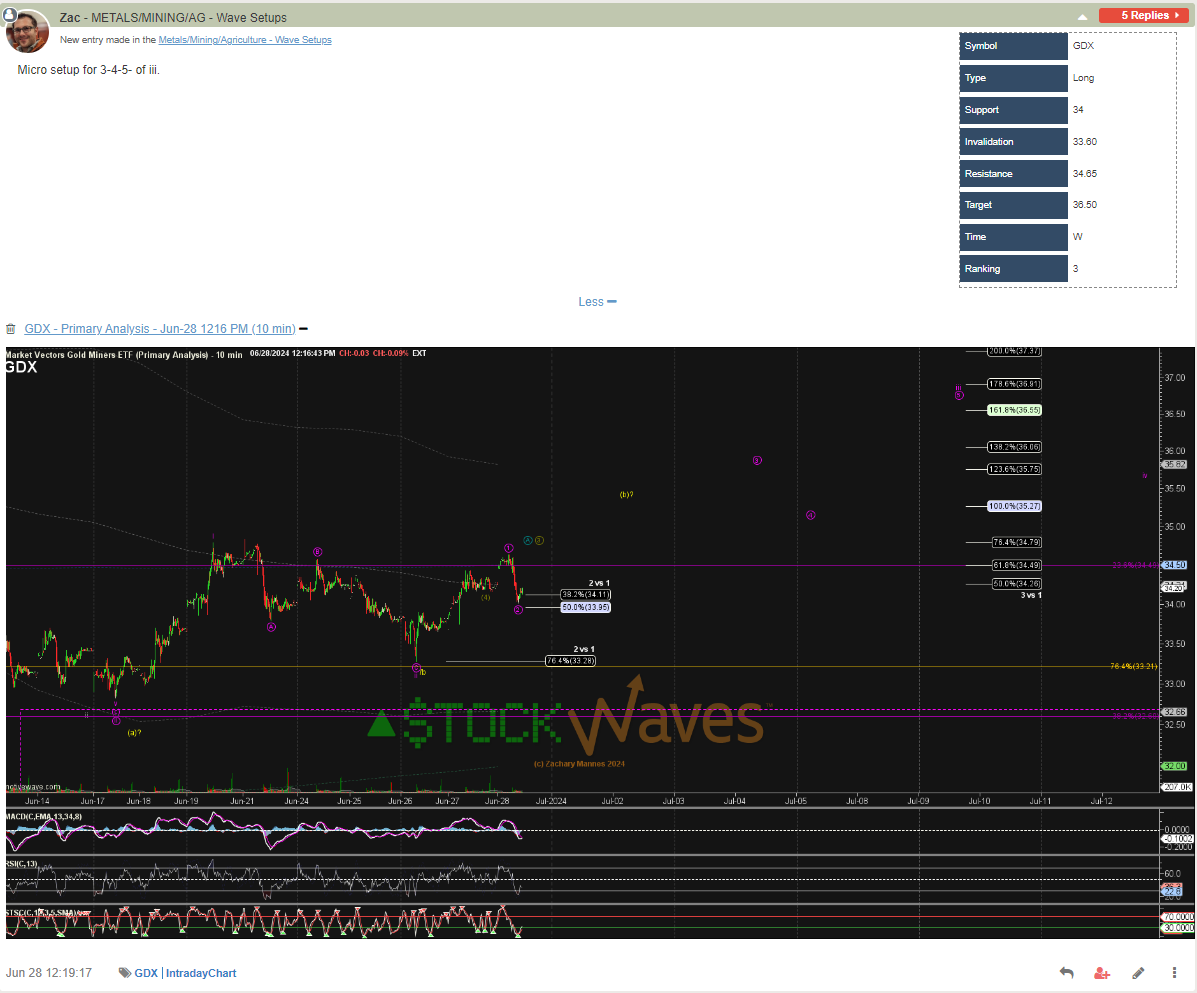Image resolution: width=1197 pixels, height=993 pixels.
Task: Click the GDX chart image
Action: point(598,640)
